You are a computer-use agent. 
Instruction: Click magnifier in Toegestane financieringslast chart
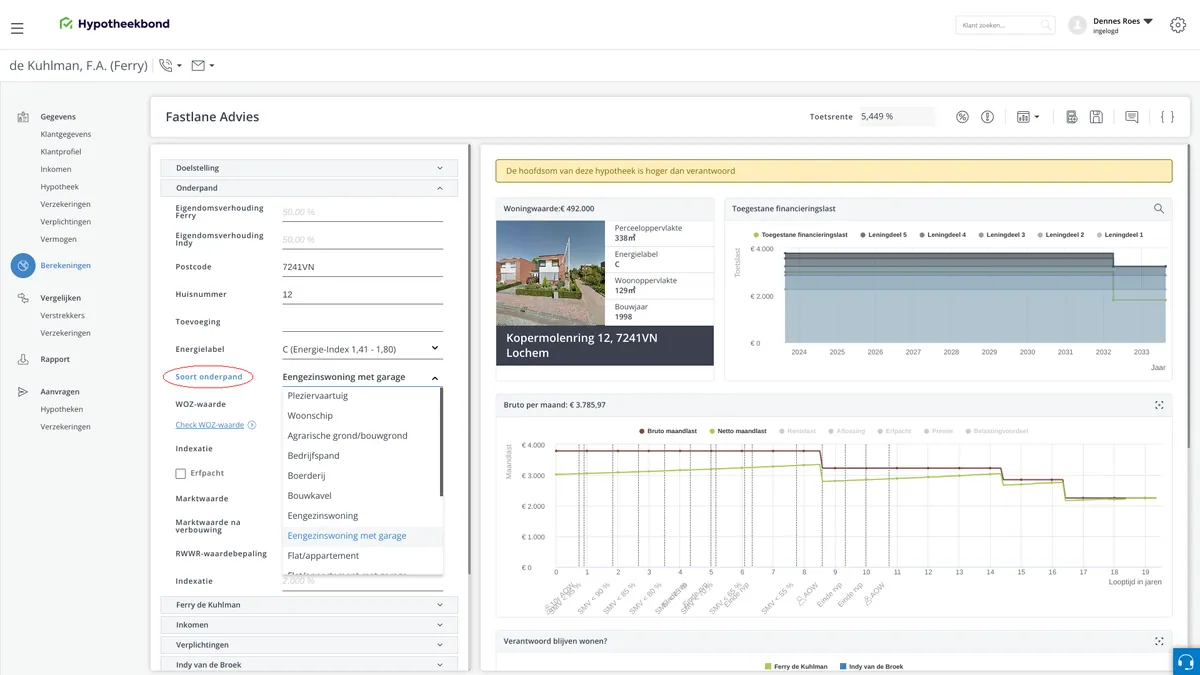pos(1159,209)
